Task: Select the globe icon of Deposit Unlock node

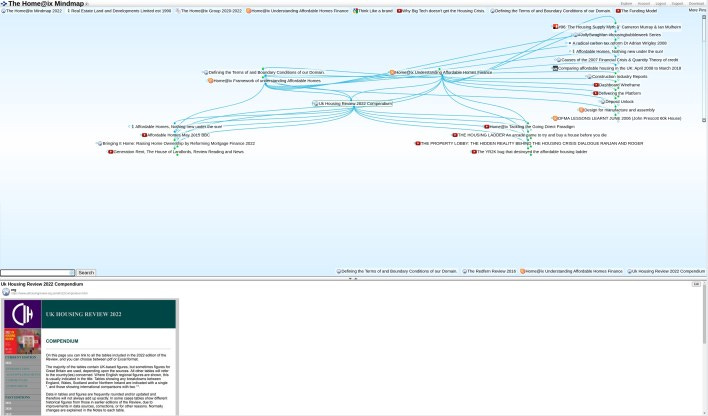Action: pyautogui.click(x=602, y=102)
